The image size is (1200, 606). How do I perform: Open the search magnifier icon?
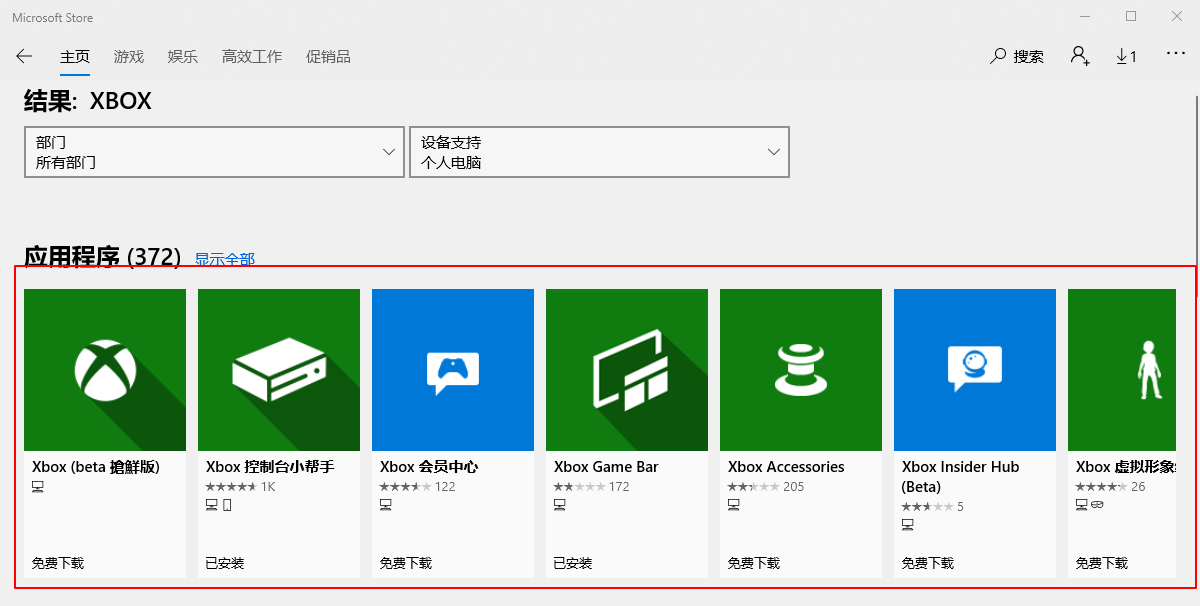point(998,57)
